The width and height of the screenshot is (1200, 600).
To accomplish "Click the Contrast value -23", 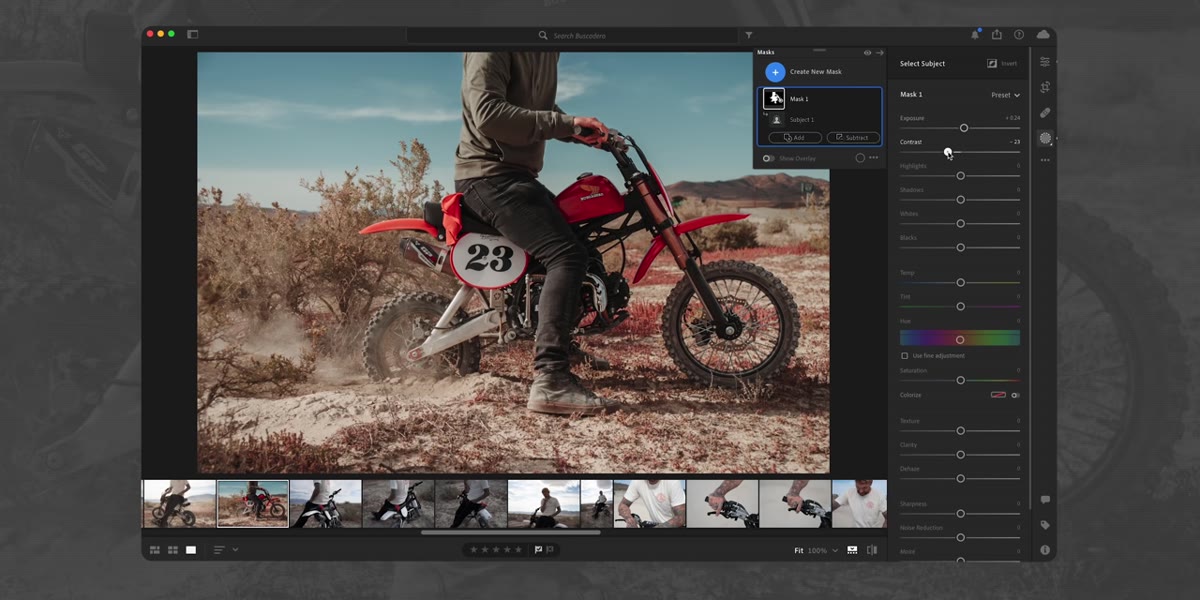I will point(1014,142).
